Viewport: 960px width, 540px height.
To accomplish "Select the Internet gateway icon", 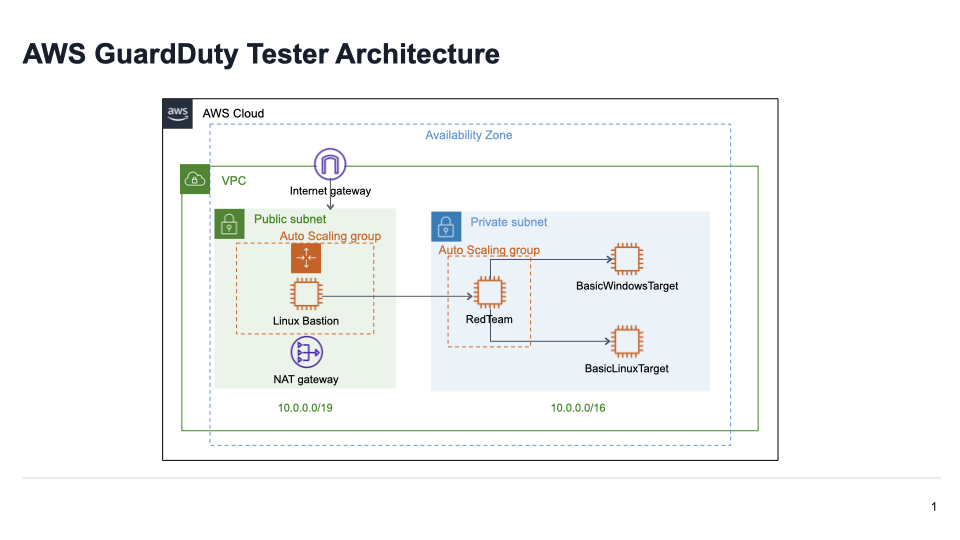I will [330, 164].
